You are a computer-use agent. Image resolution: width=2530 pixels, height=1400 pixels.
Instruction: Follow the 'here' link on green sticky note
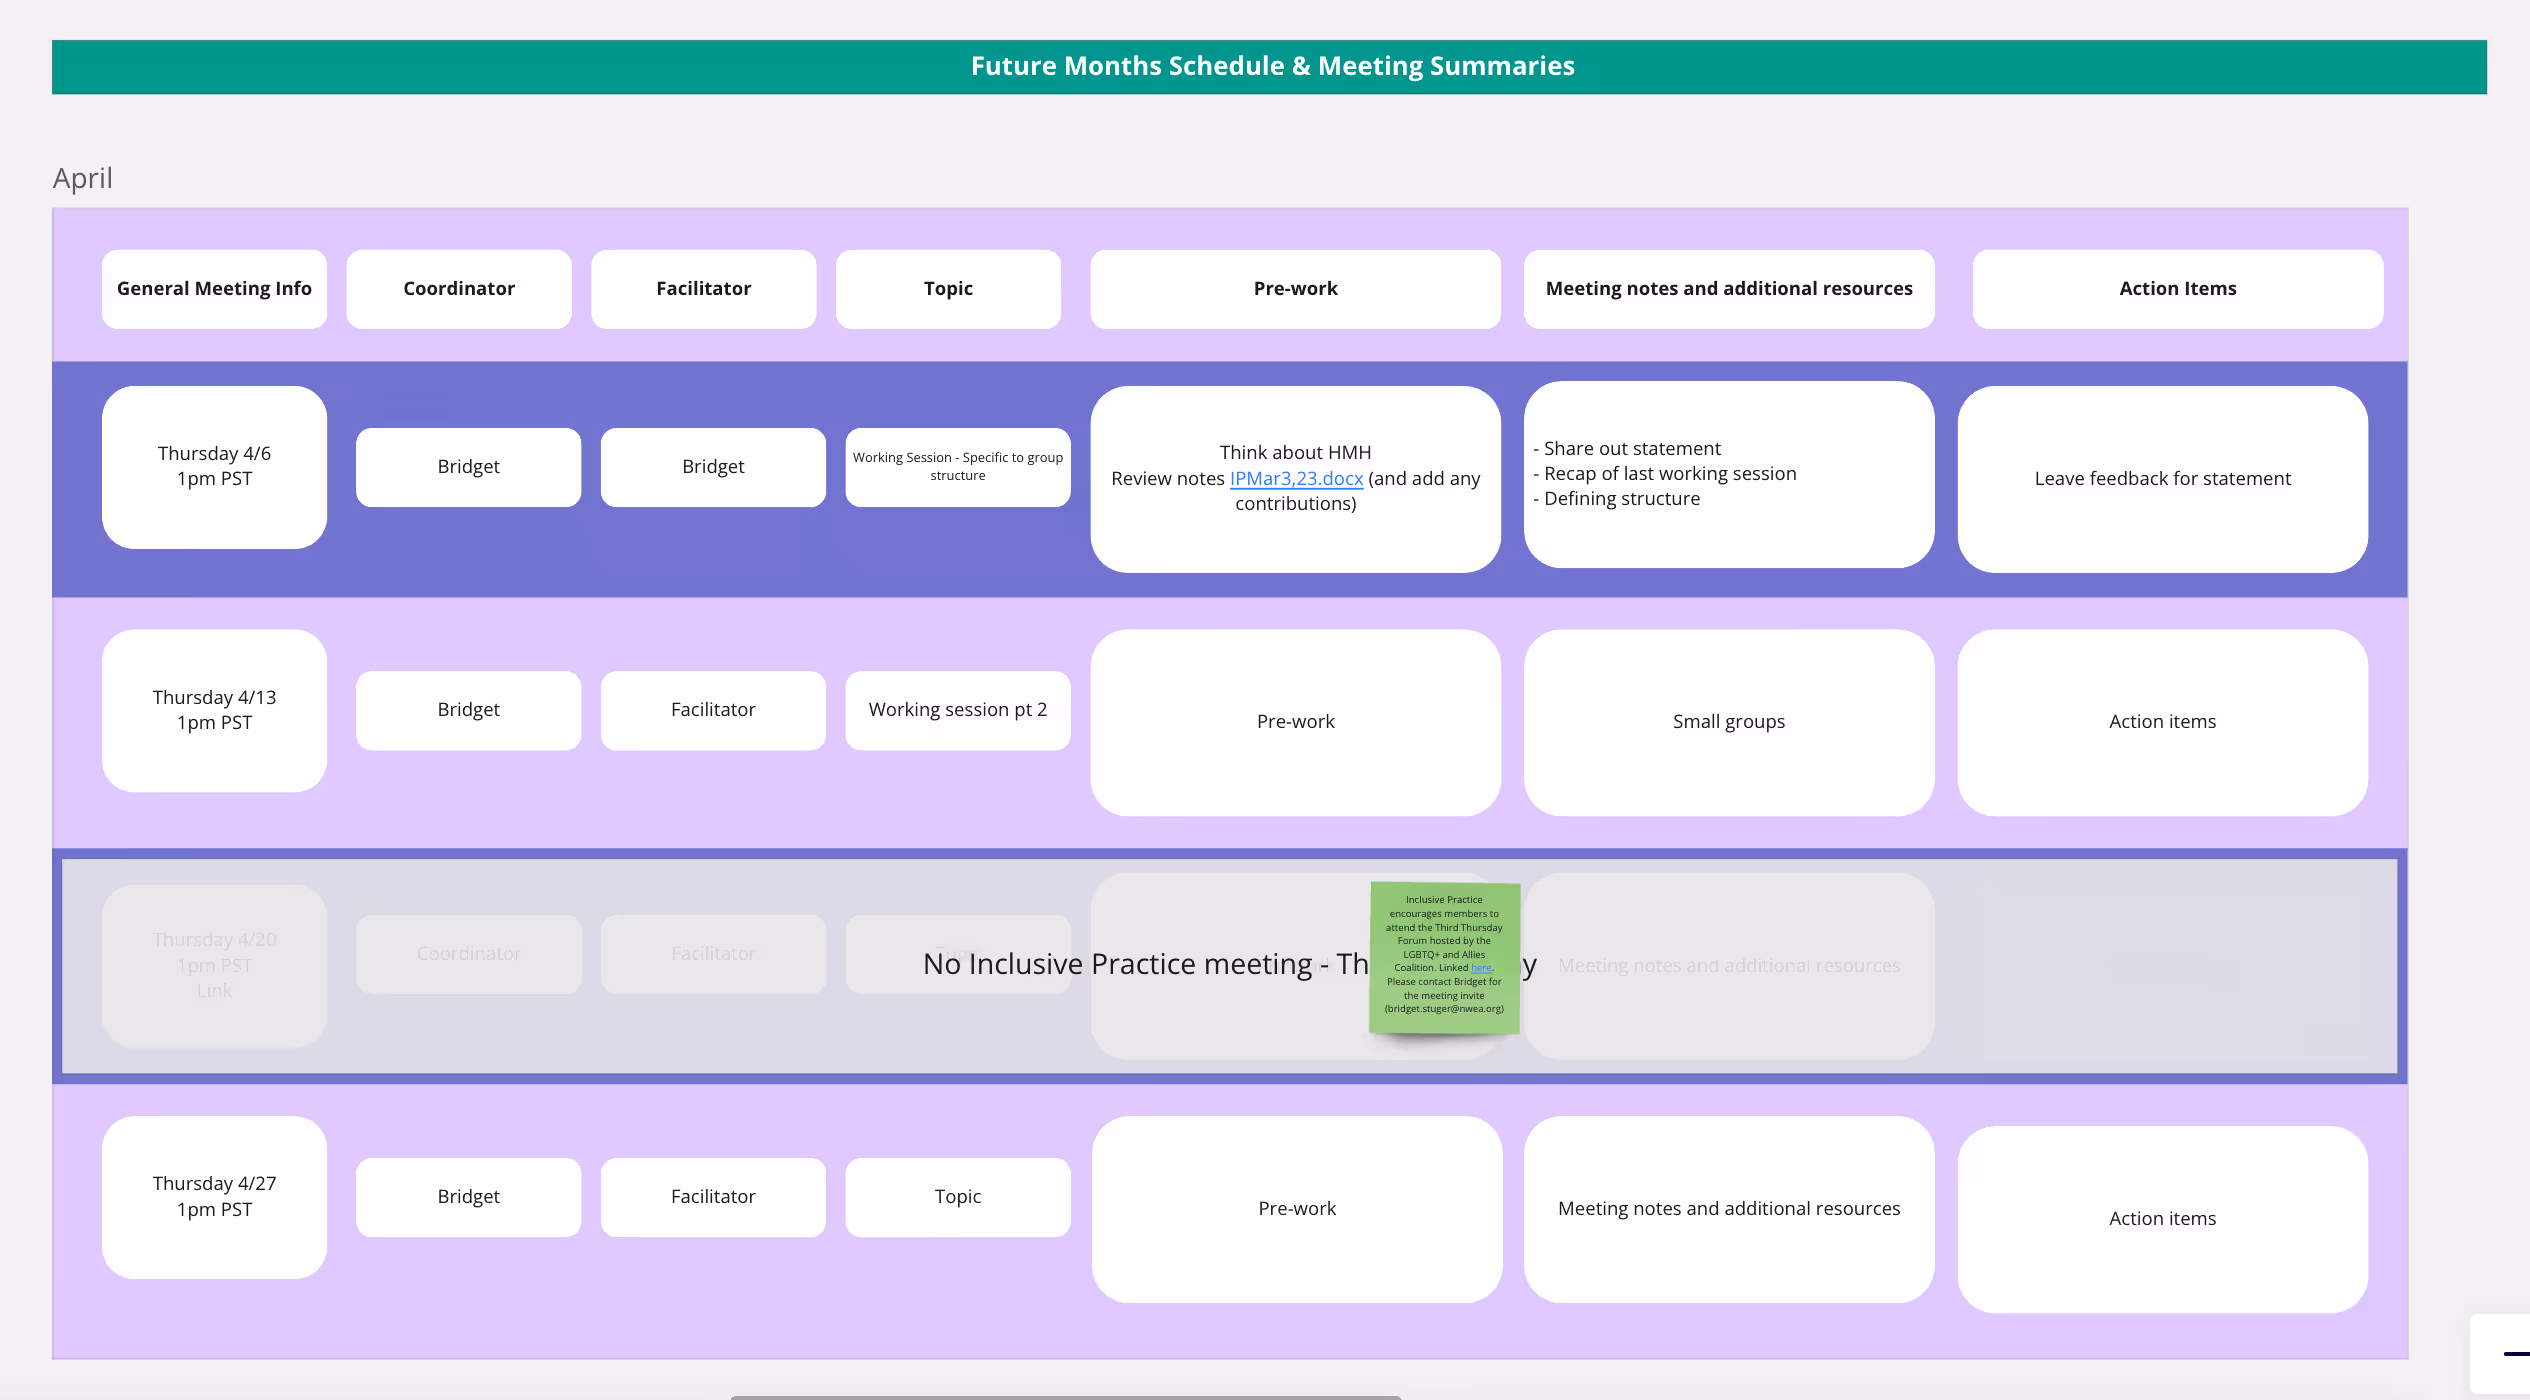point(1481,968)
